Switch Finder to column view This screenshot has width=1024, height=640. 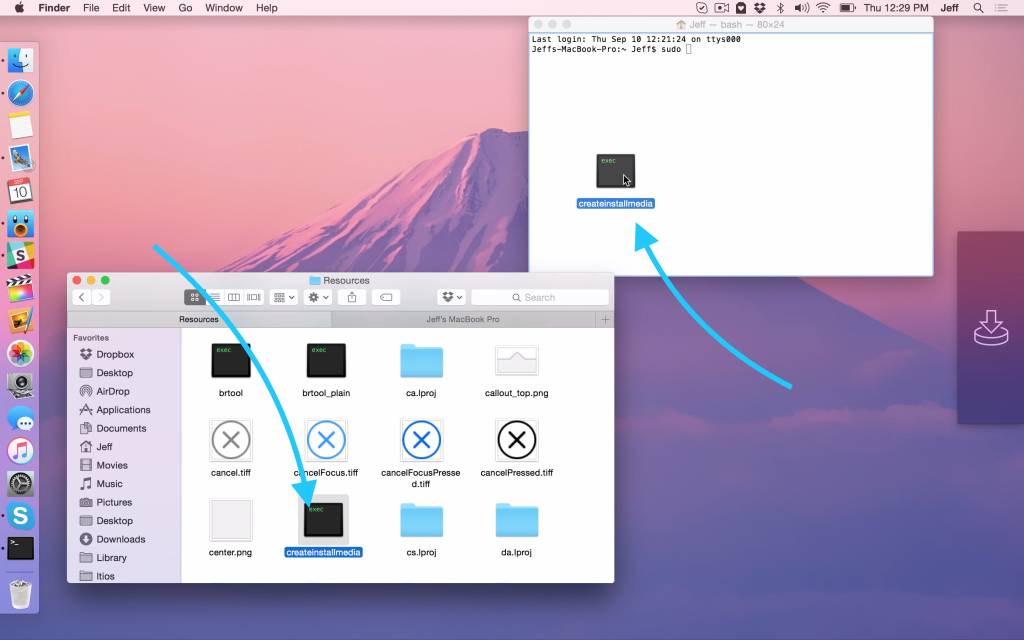point(234,297)
